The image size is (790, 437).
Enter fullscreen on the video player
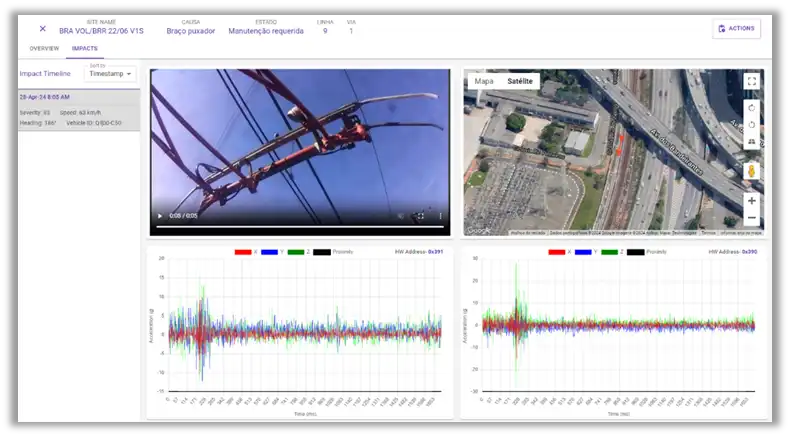click(x=420, y=216)
